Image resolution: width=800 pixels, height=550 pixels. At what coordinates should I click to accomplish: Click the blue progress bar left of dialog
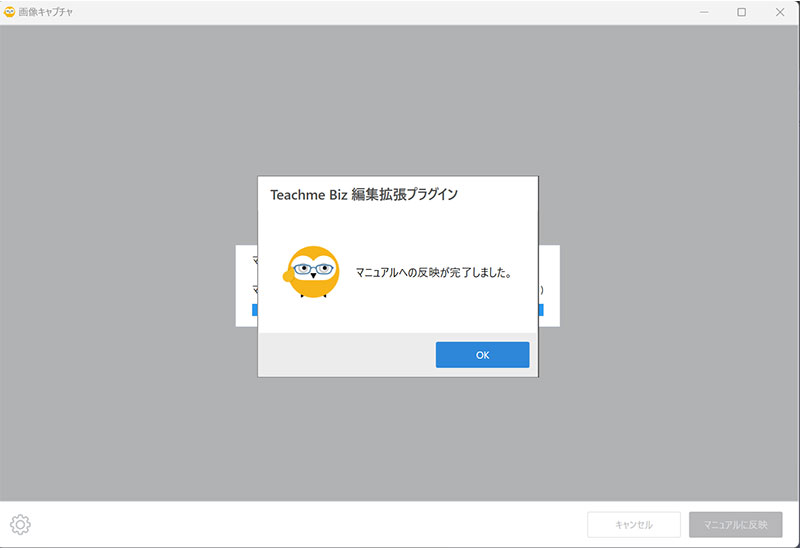(254, 310)
